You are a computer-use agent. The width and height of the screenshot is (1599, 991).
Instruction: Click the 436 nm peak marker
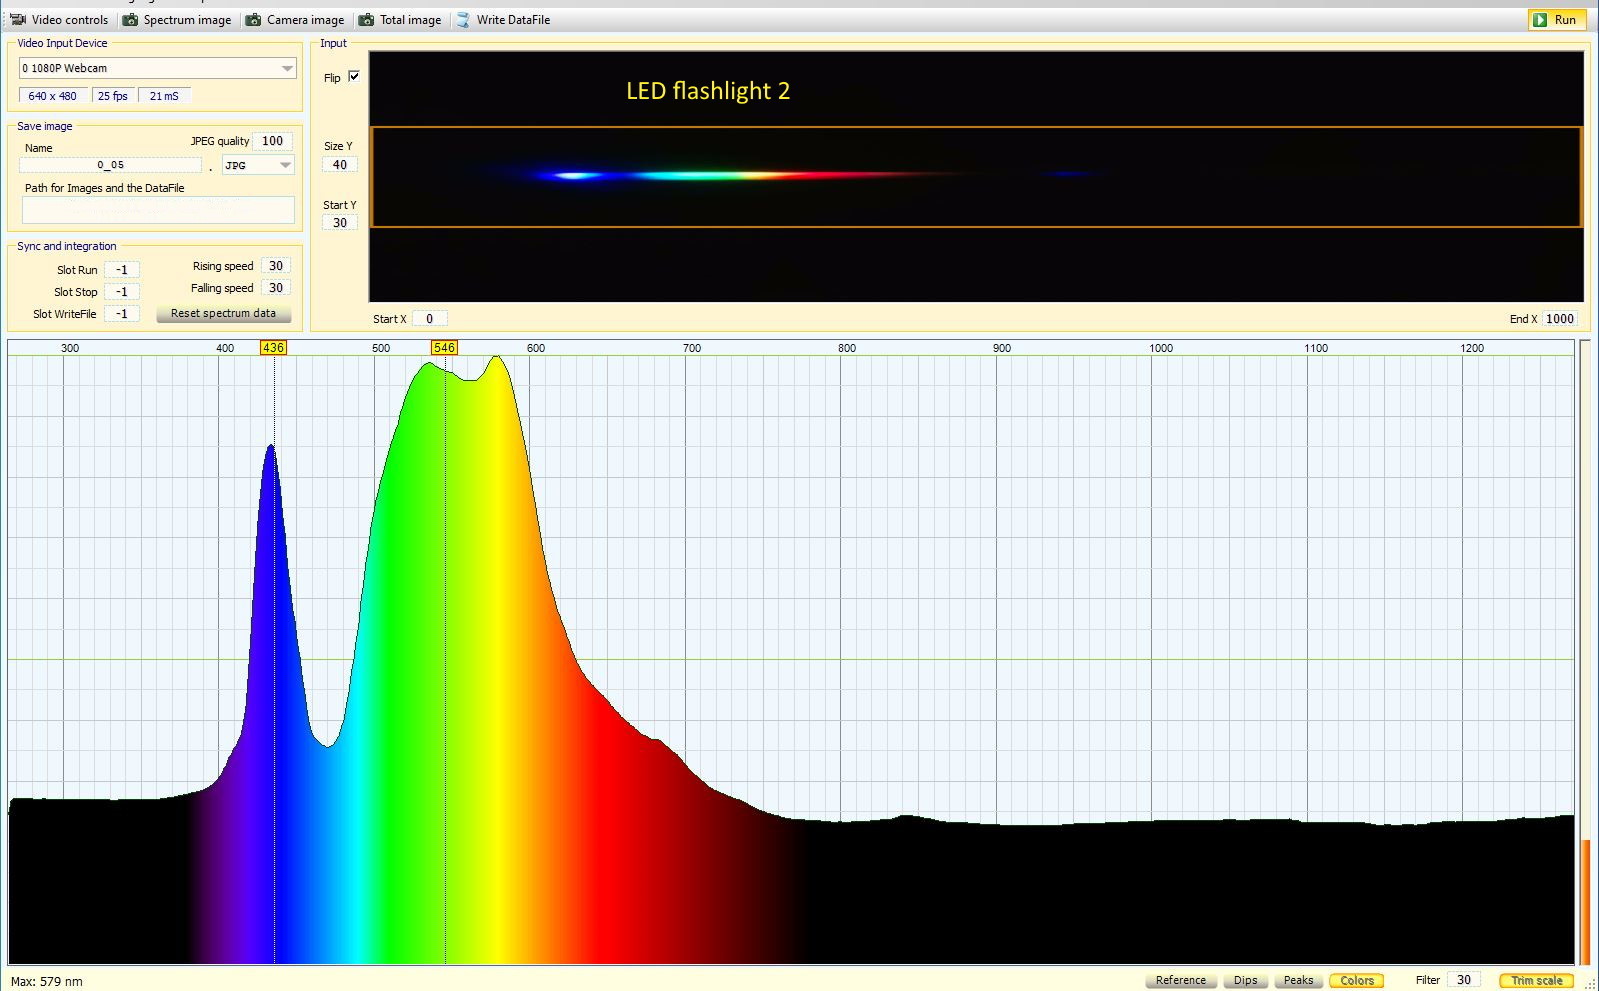click(x=273, y=348)
